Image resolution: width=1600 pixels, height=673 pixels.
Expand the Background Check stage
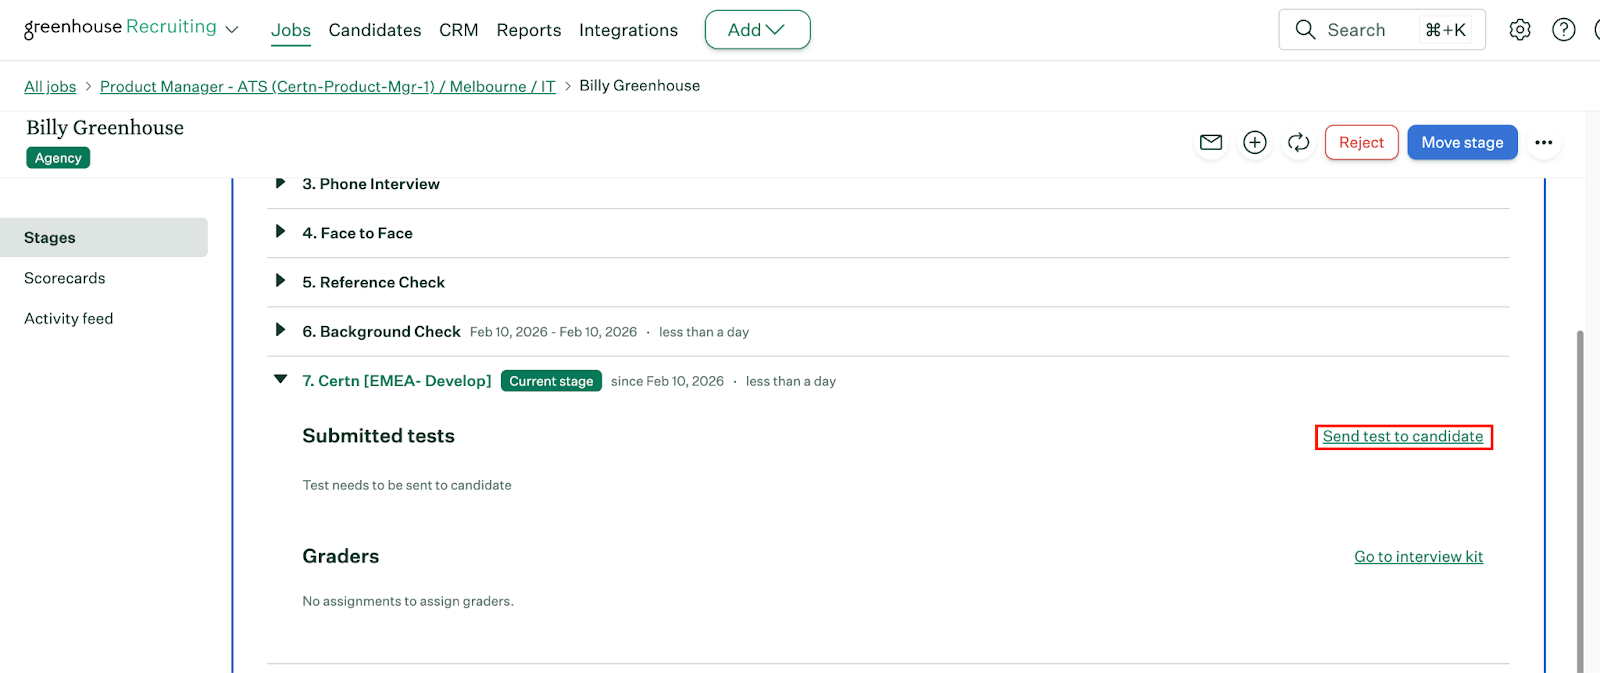click(x=280, y=330)
